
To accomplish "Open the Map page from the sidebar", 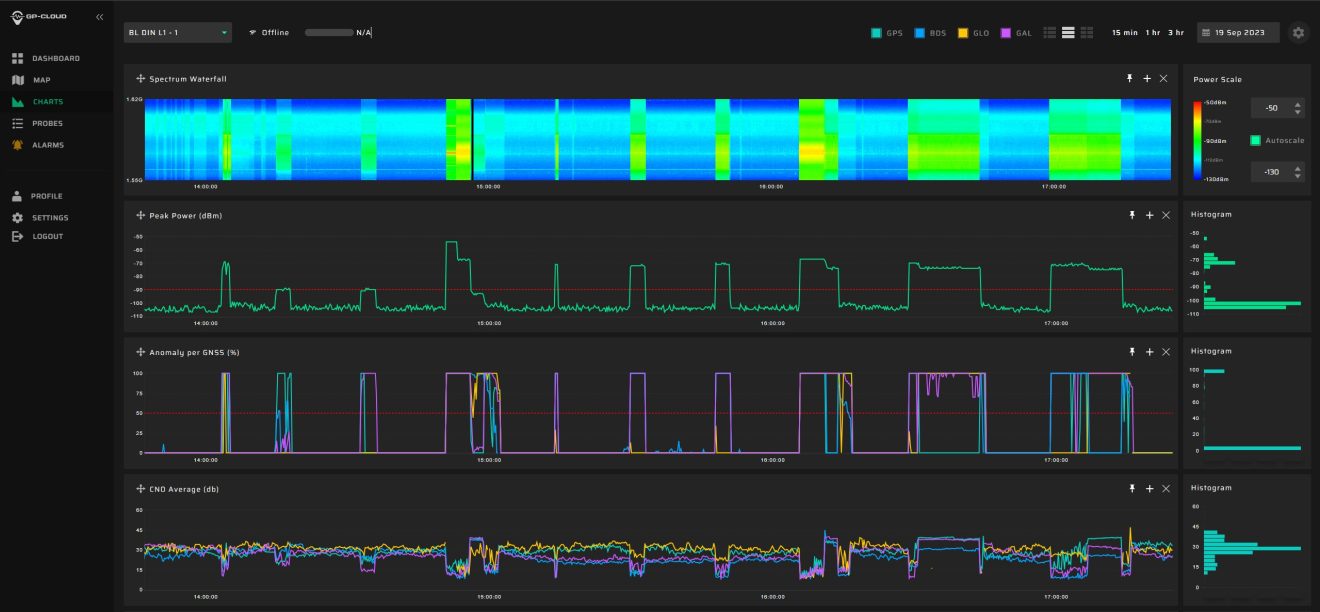I will 40,79.
